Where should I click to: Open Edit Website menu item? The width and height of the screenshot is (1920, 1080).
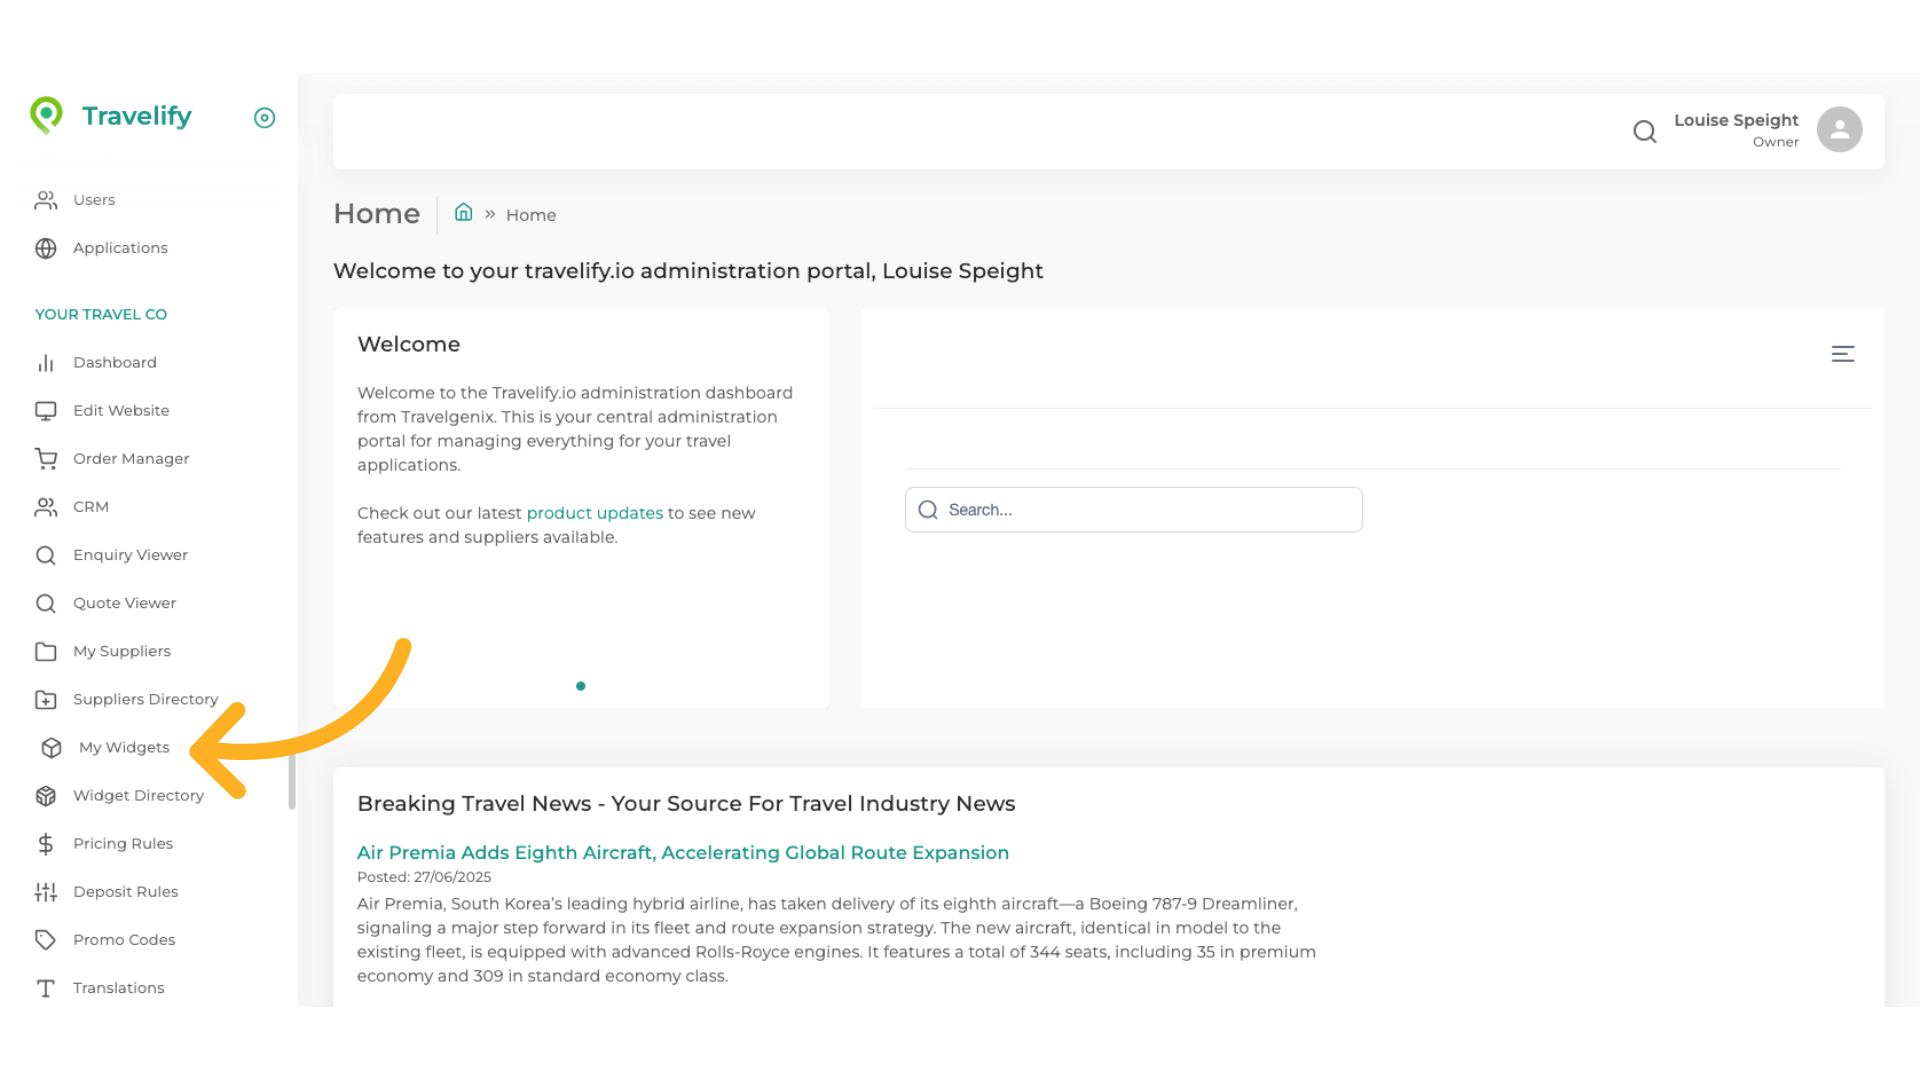click(x=121, y=411)
